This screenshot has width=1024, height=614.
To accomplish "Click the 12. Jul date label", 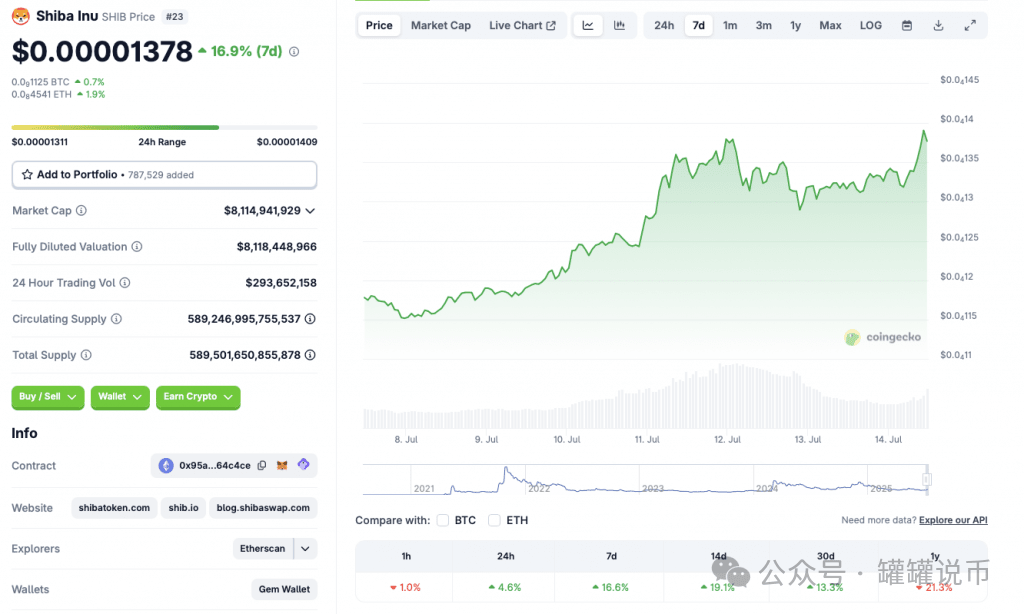I will click(x=727, y=440).
